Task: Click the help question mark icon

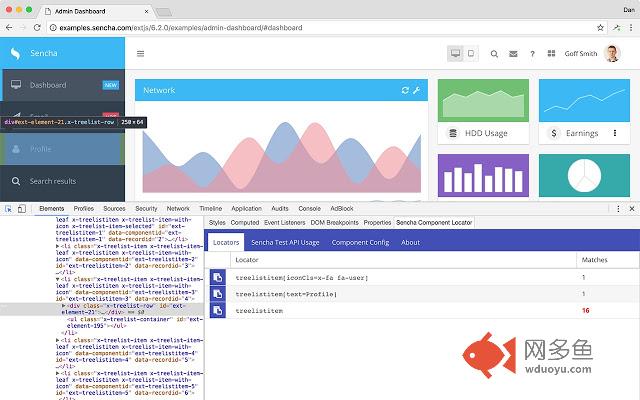Action: pyautogui.click(x=532, y=54)
